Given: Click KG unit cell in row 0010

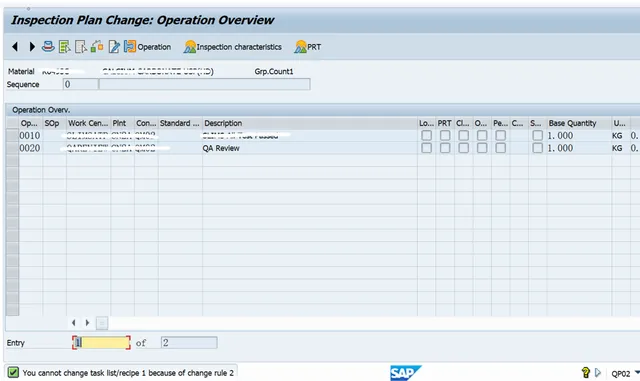Looking at the screenshot, I should coord(620,136).
